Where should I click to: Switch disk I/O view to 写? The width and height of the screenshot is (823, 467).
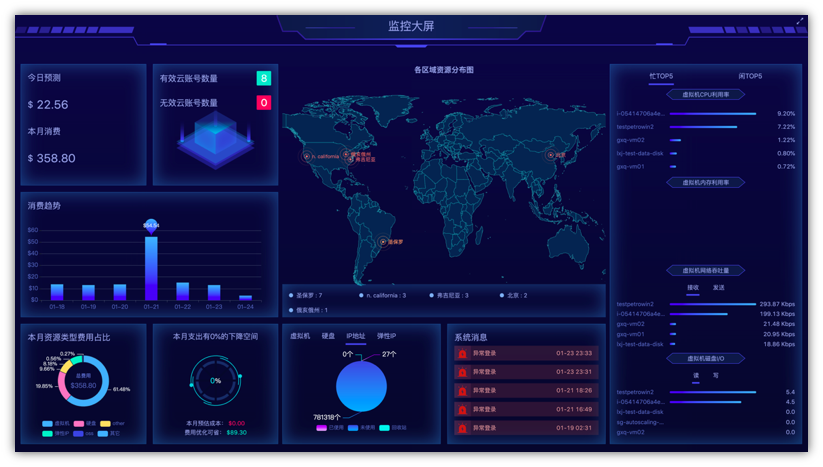pyautogui.click(x=716, y=376)
